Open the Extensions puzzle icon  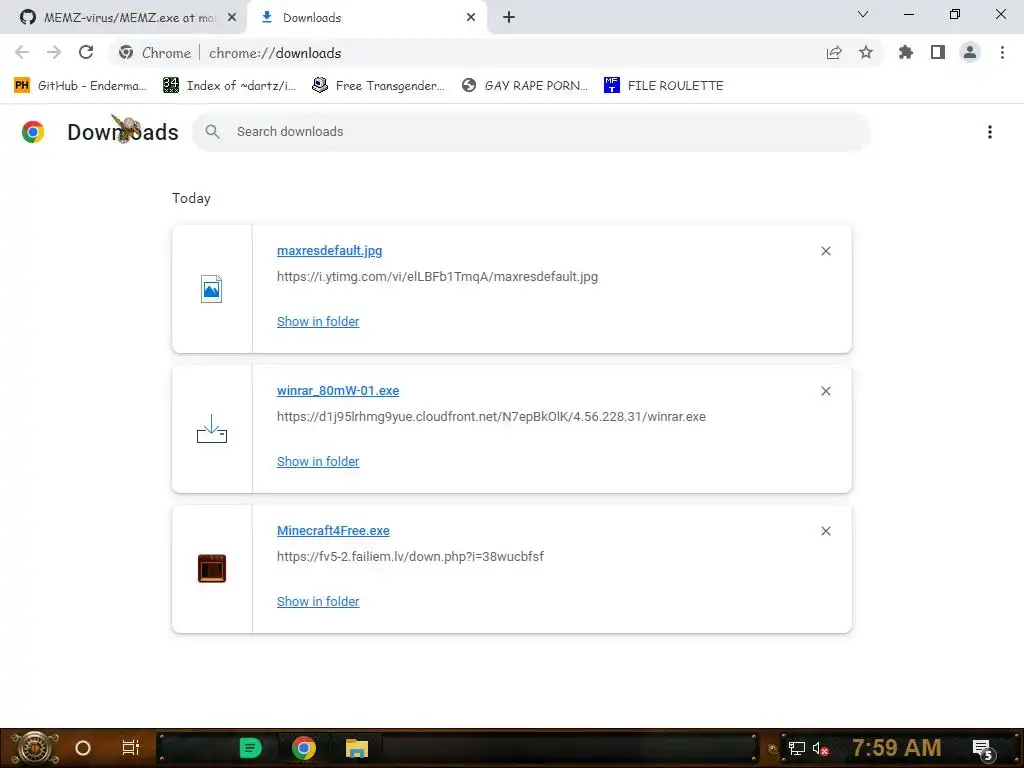point(906,52)
